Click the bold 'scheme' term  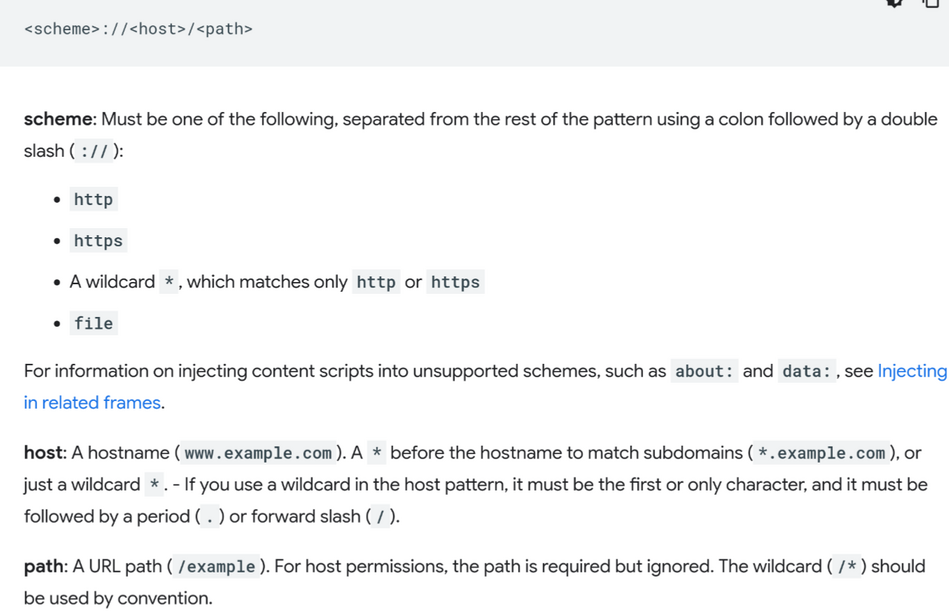[58, 119]
